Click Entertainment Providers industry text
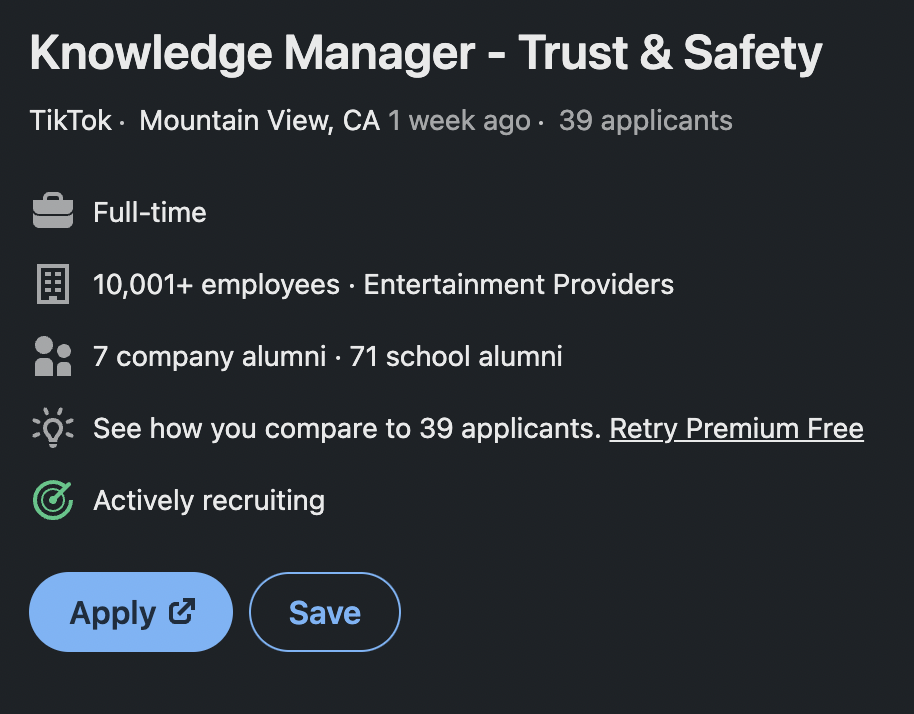The height and width of the screenshot is (714, 914). click(x=518, y=285)
